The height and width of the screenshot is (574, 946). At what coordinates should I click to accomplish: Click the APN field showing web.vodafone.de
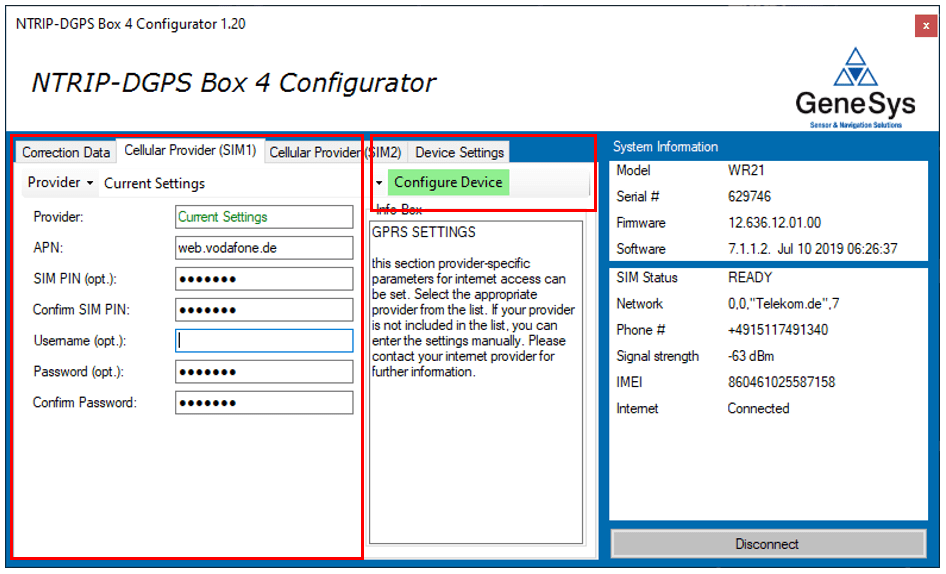coord(264,247)
